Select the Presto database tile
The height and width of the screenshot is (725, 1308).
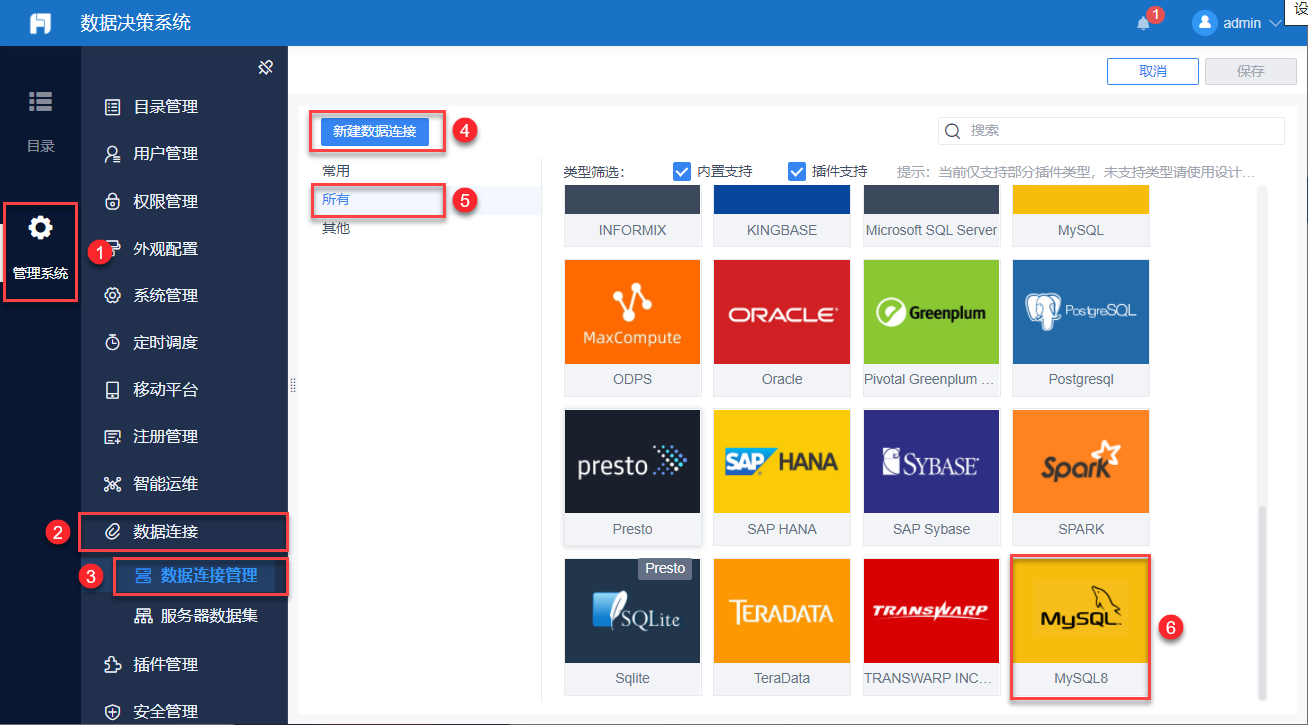coord(632,477)
